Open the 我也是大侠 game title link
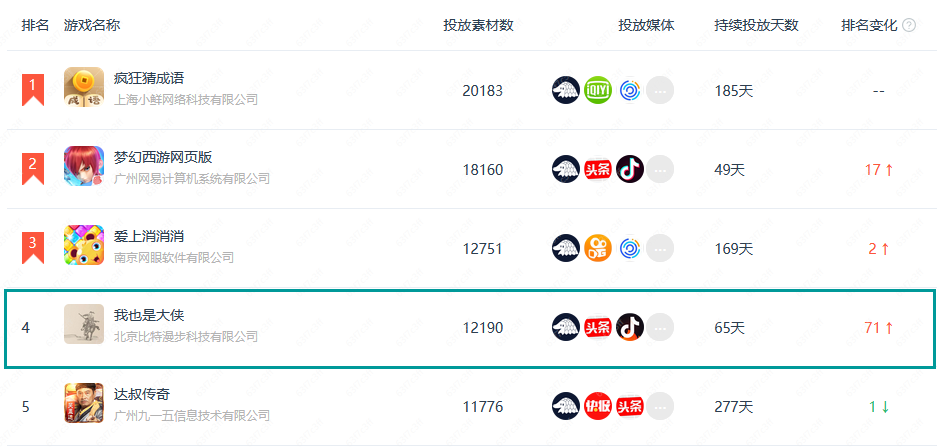The width and height of the screenshot is (945, 448). [149, 315]
